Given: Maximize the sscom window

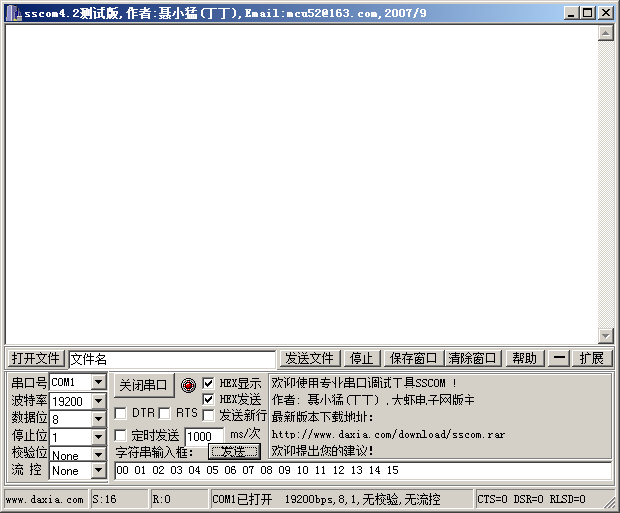Looking at the screenshot, I should point(587,13).
